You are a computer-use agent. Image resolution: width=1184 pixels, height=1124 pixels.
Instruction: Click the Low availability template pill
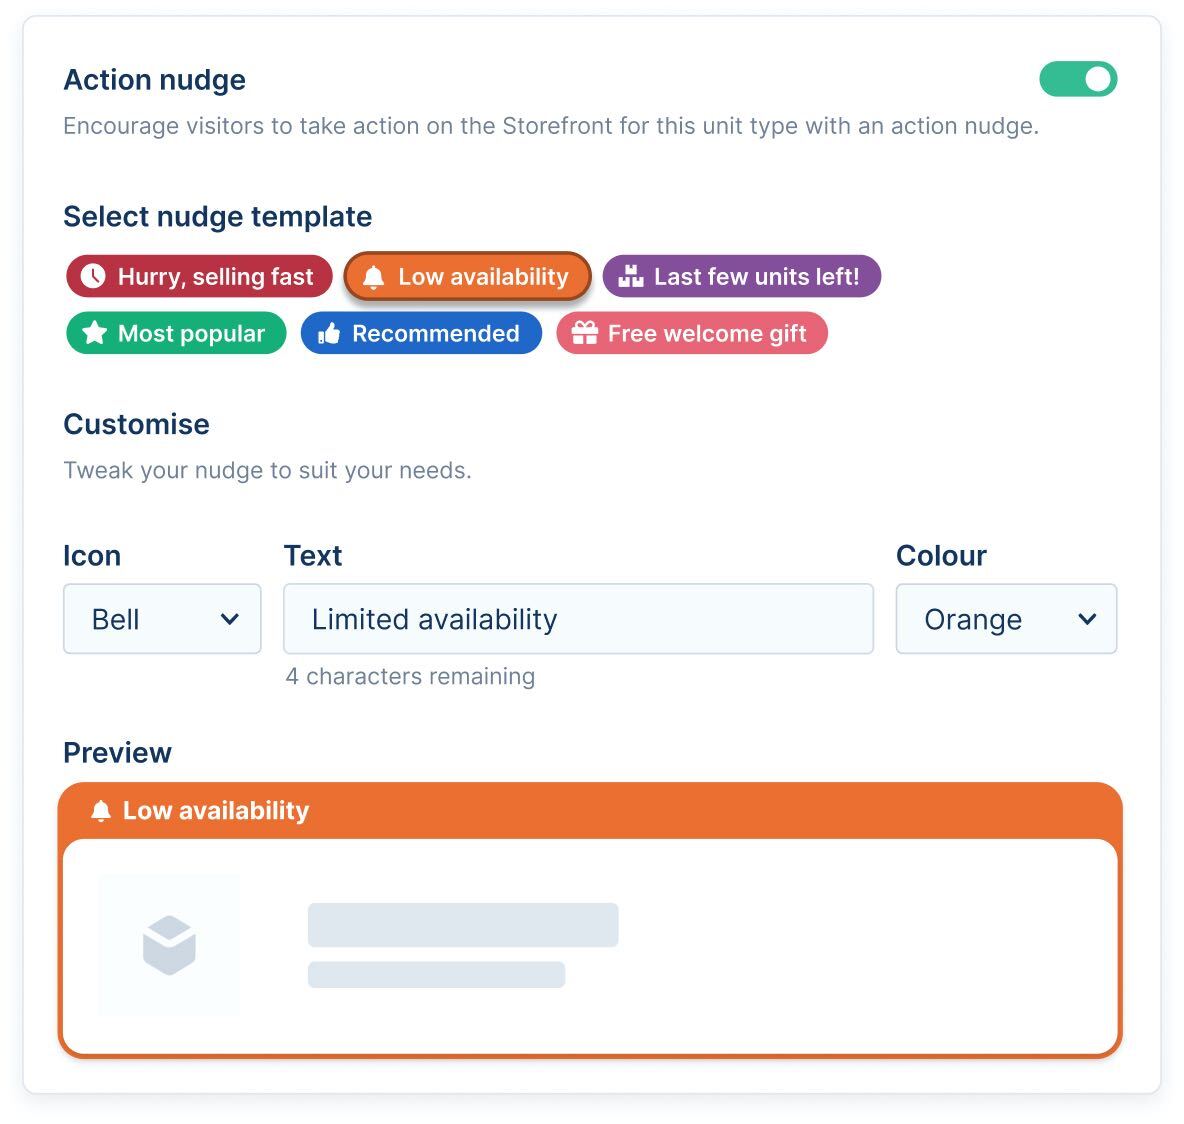(467, 276)
